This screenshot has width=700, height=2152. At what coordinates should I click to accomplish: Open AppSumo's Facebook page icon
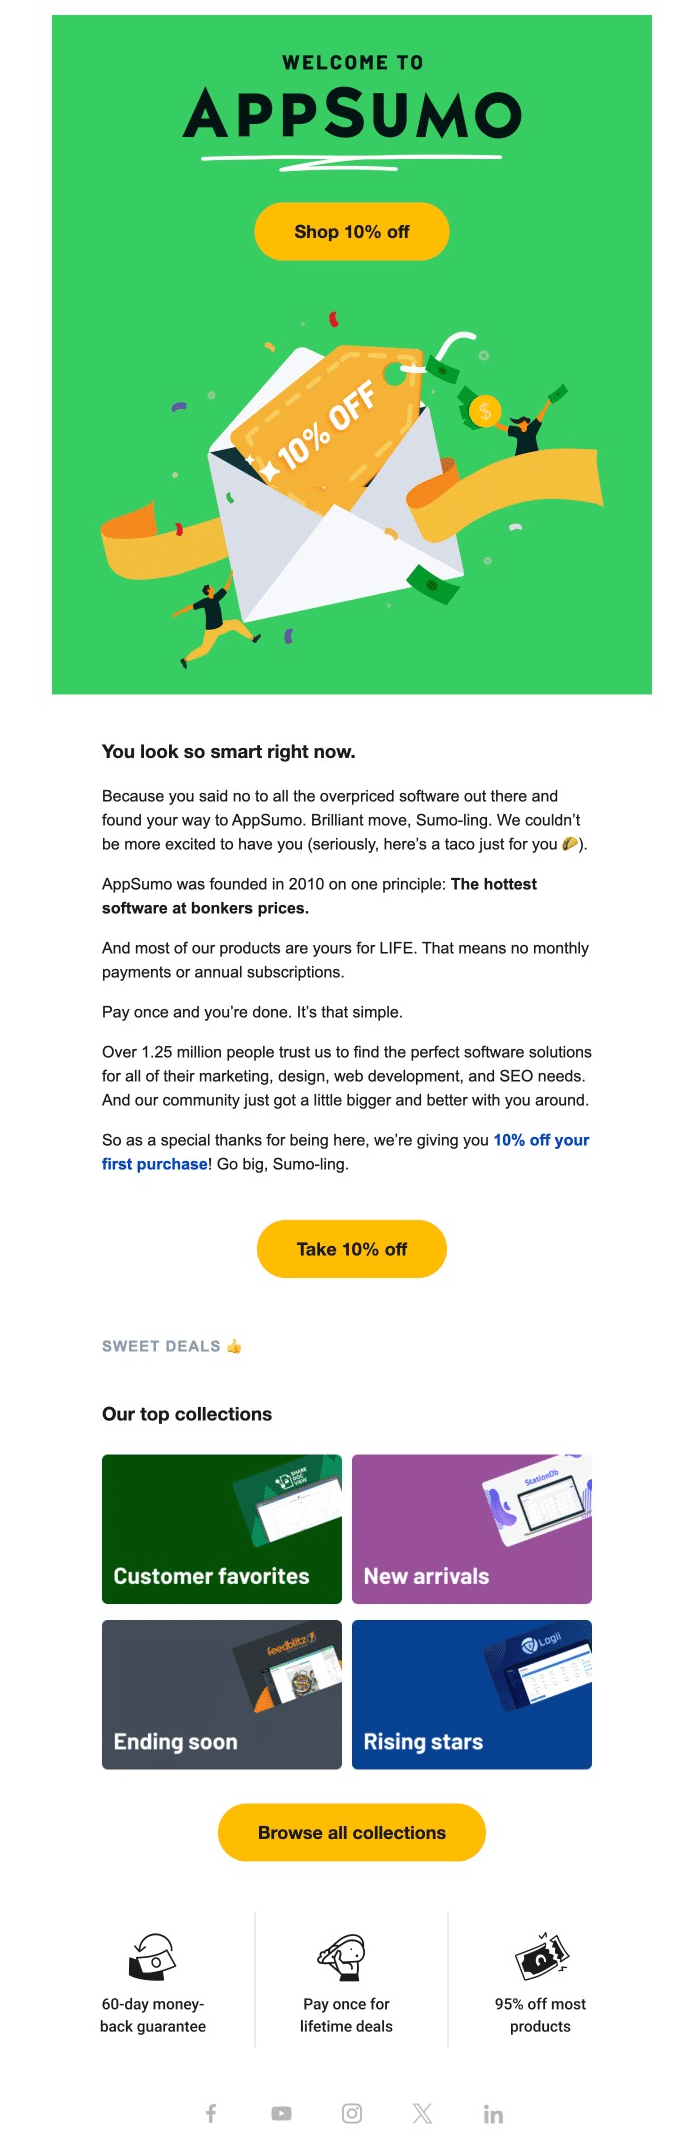[x=211, y=2113]
